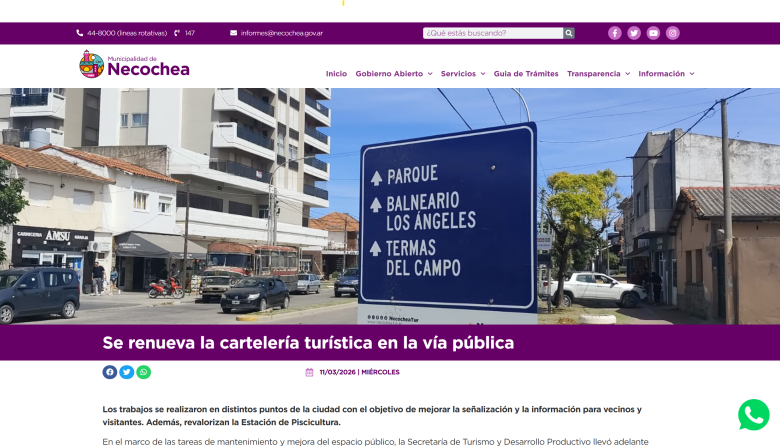Open the Instagram profile in the top bar
Screen dimensions: 780x446
[673, 33]
